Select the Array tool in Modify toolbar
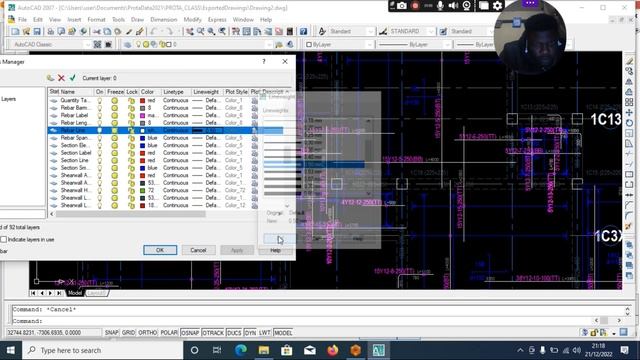Viewport: 640px width, 360px height. [629, 102]
